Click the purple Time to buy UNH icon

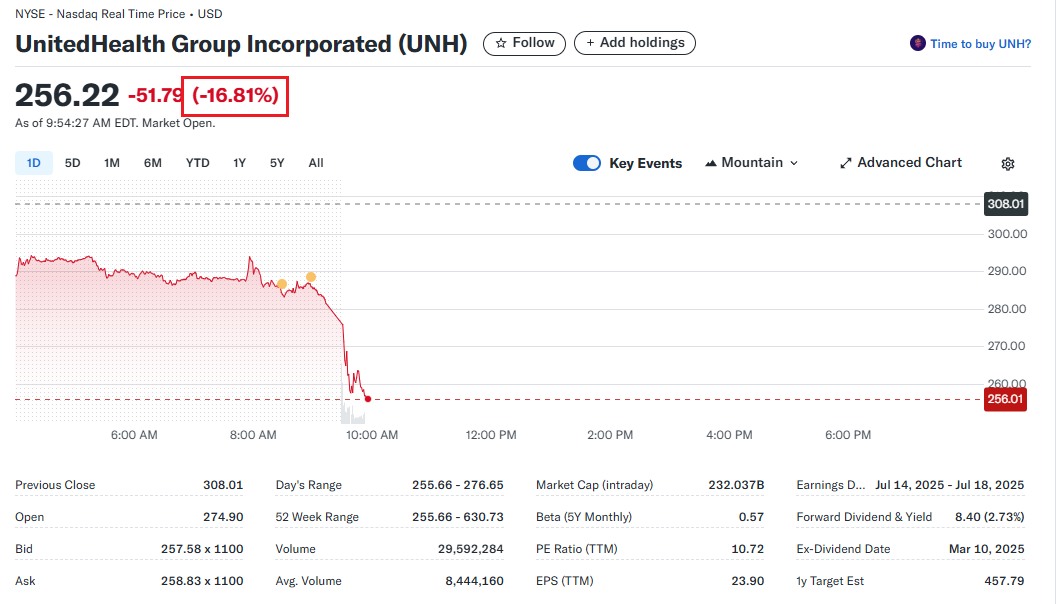click(x=917, y=44)
